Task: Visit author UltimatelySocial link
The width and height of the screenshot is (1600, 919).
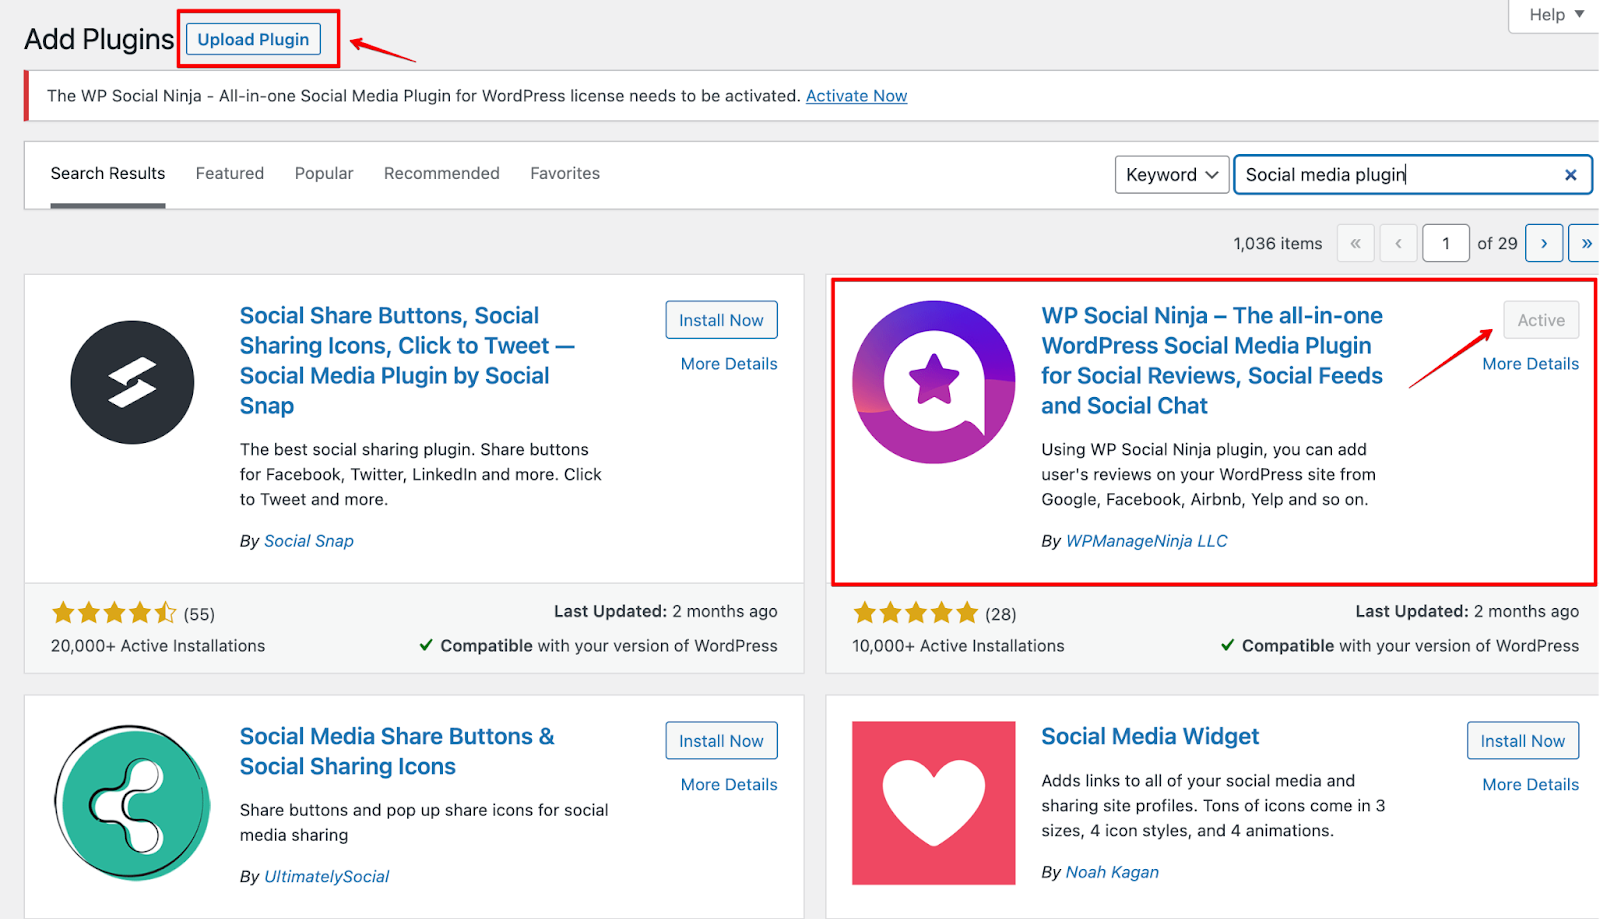Action: (x=327, y=877)
